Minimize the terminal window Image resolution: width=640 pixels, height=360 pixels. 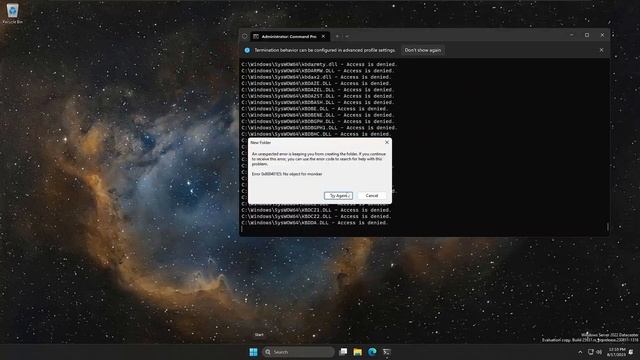coord(572,35)
